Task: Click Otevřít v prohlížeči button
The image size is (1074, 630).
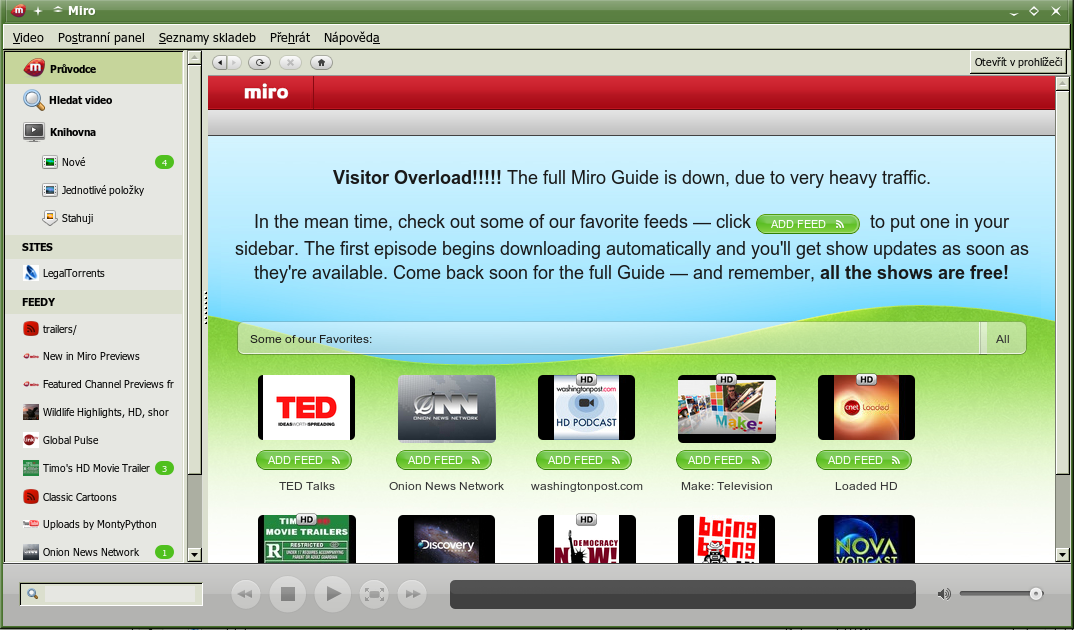Action: [x=1019, y=62]
